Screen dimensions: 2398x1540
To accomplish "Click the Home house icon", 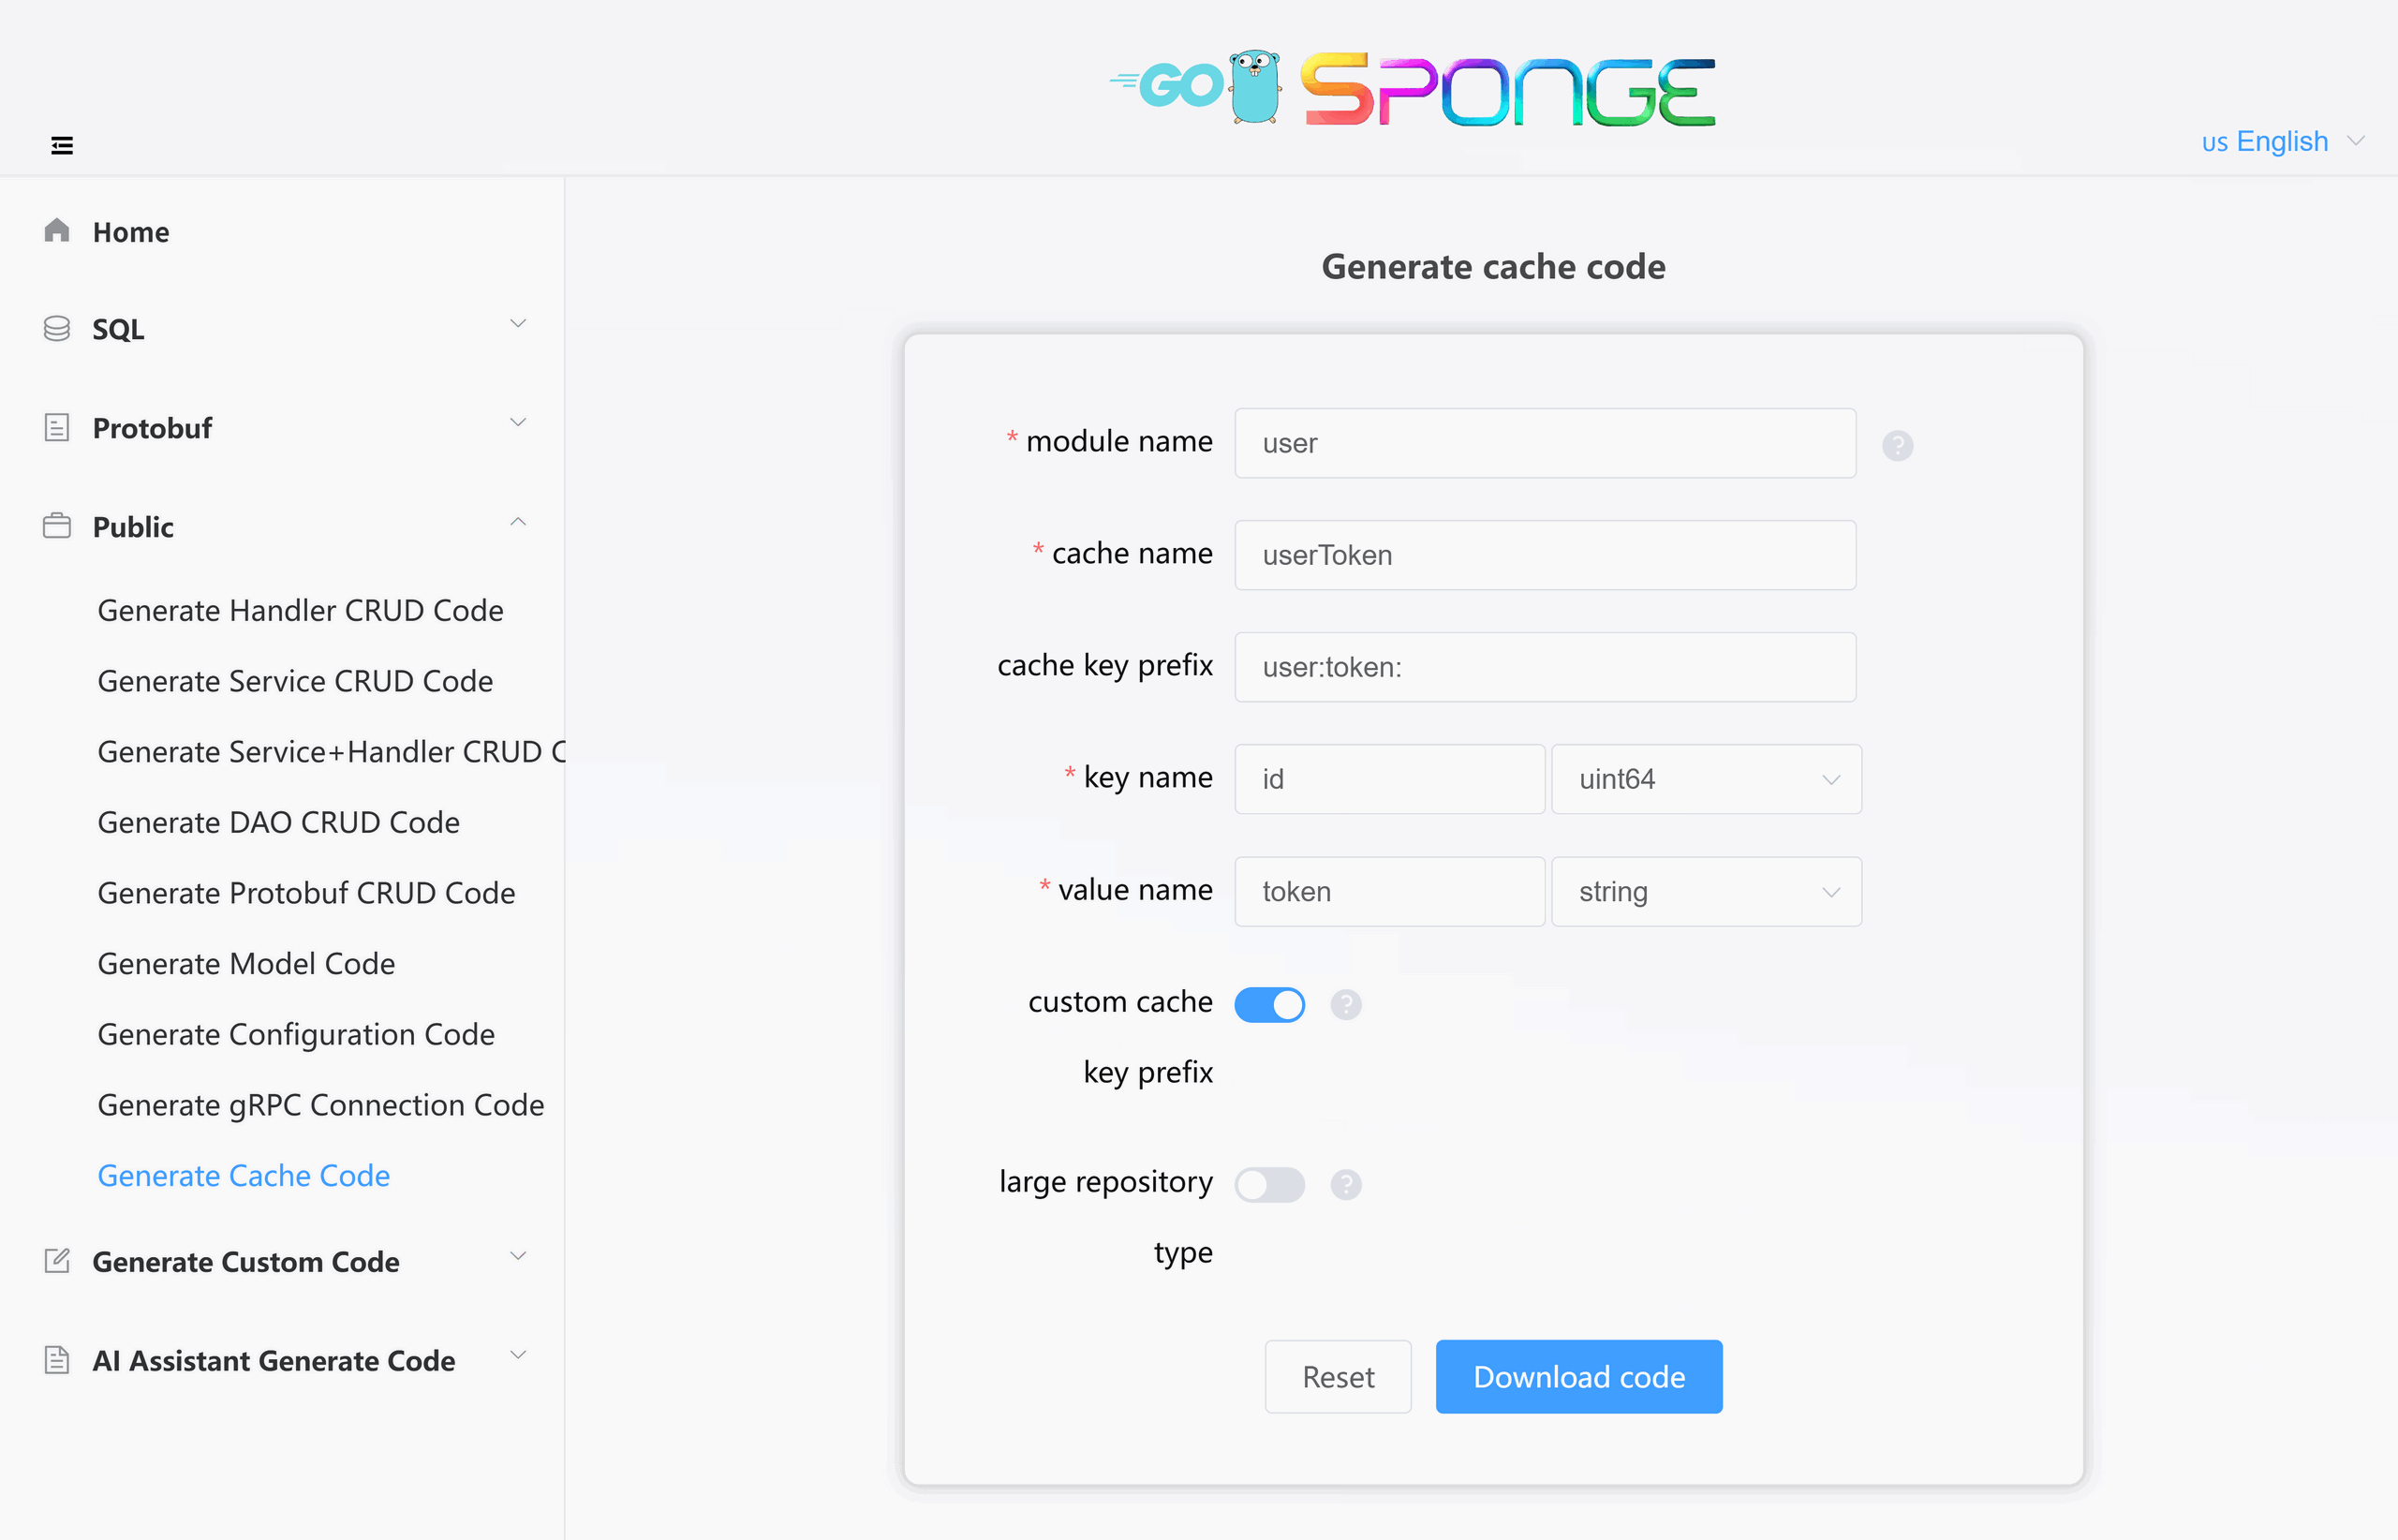I will click(x=57, y=231).
